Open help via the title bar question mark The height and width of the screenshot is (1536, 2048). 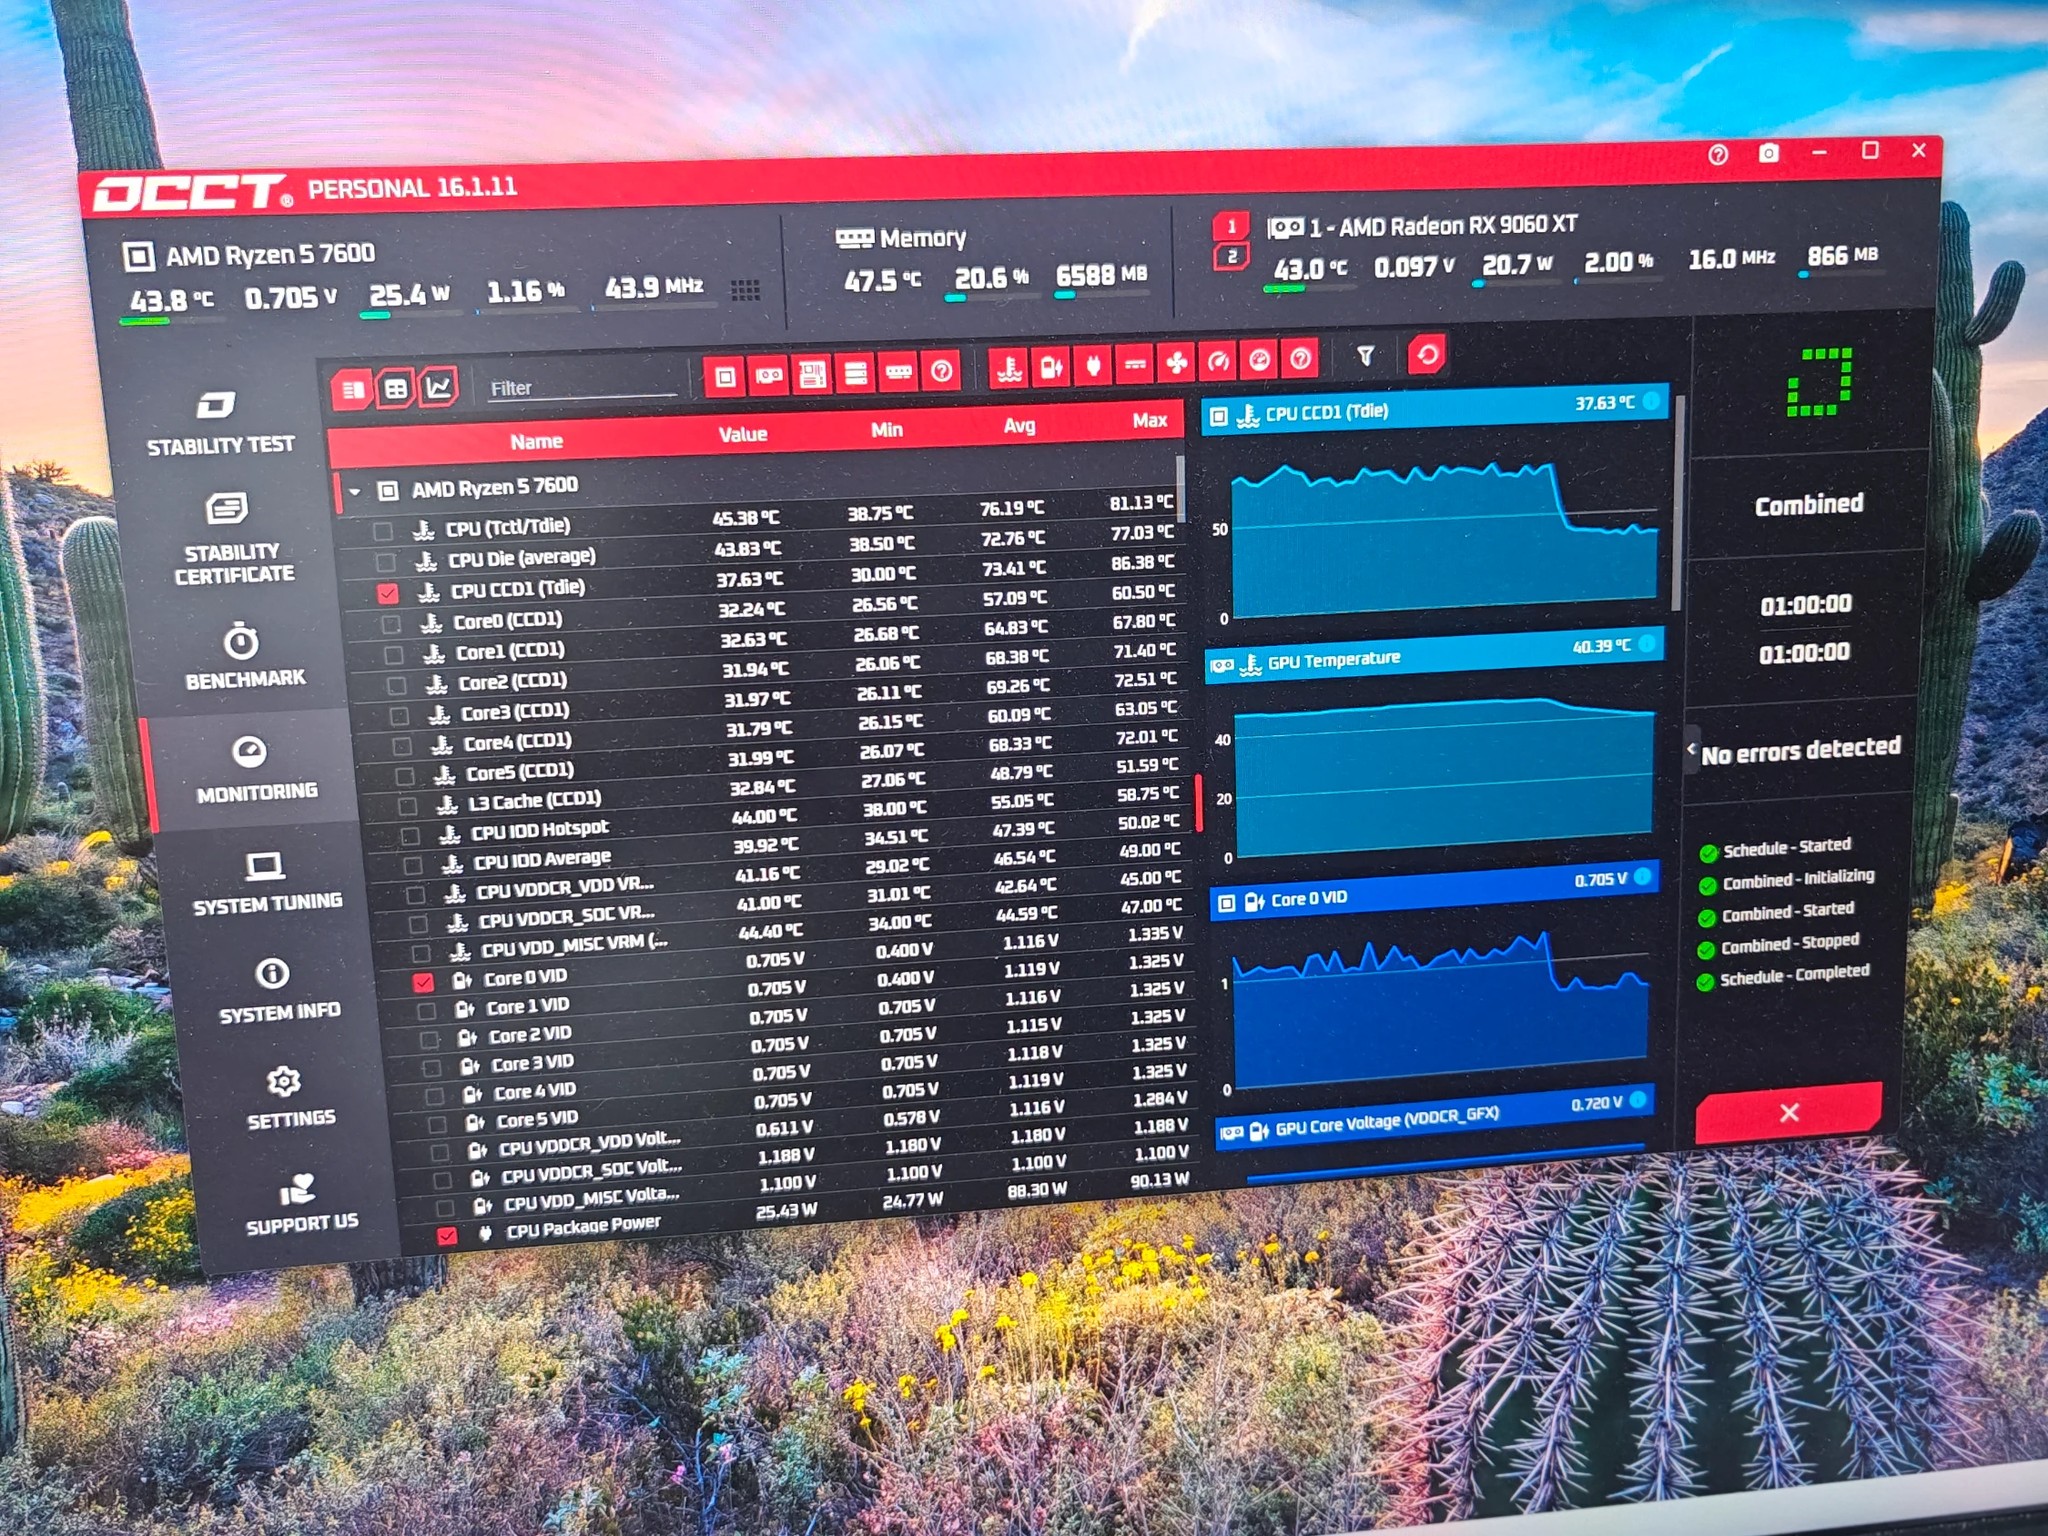click(1718, 154)
